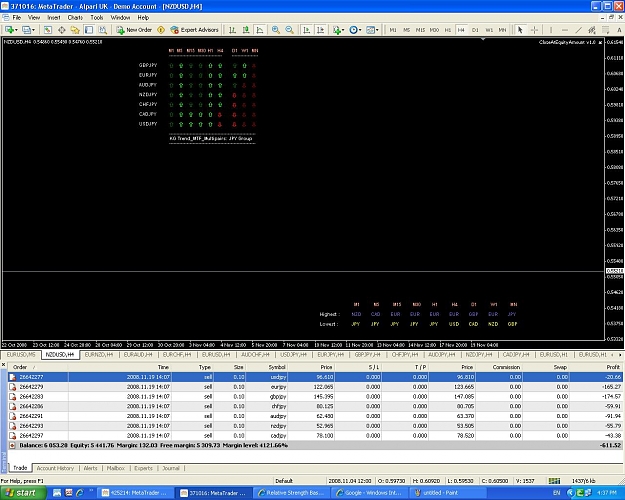
Task: Switch chart to bar chart
Action: point(232,30)
